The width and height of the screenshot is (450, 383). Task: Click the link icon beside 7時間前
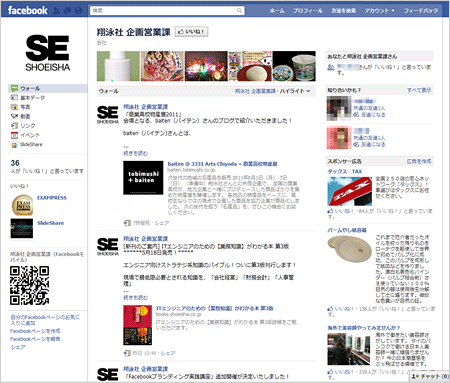(x=127, y=223)
